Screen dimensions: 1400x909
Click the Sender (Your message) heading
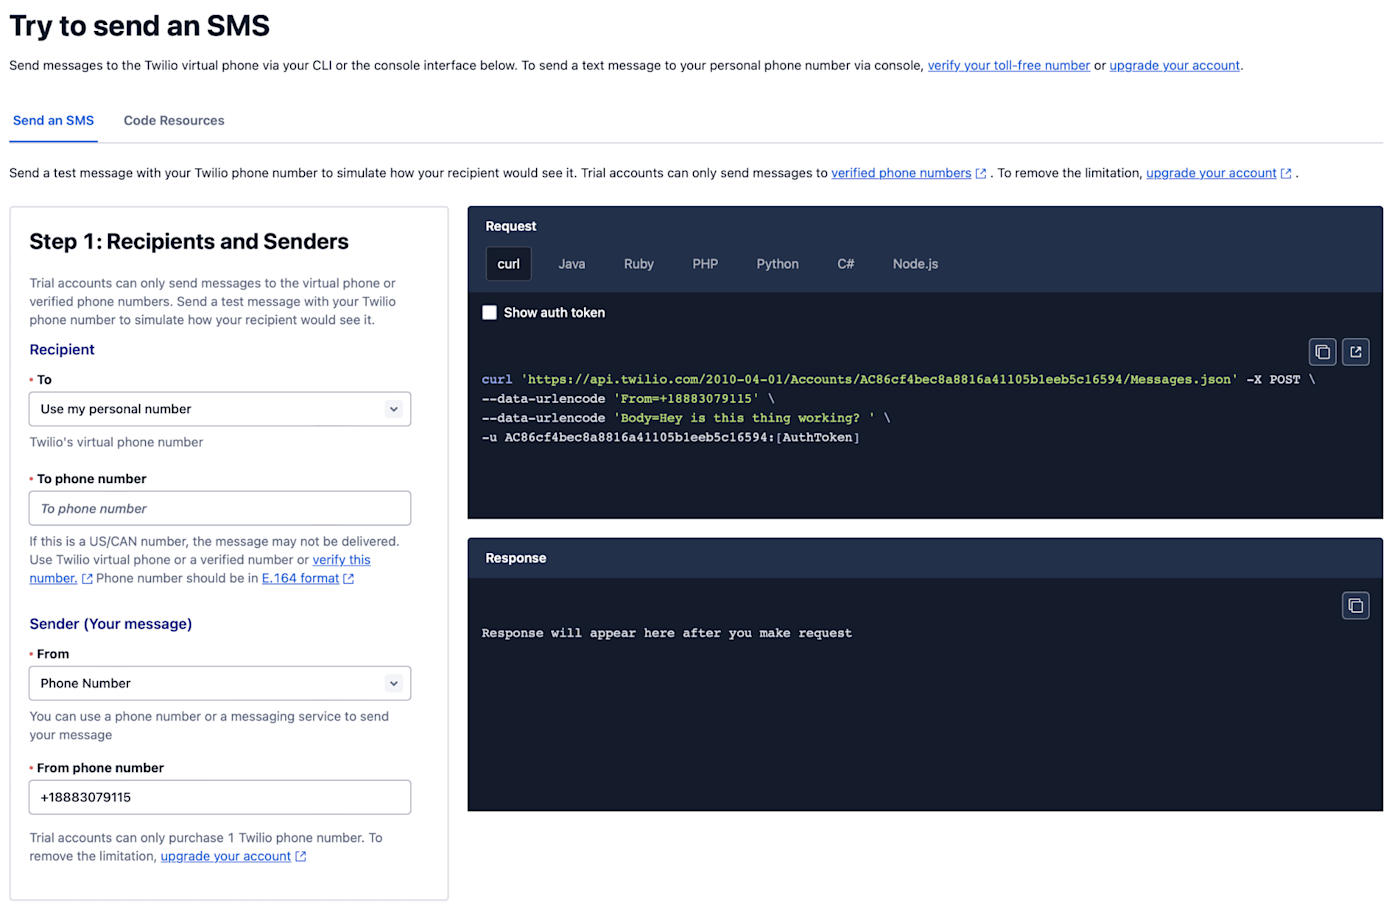click(x=111, y=624)
